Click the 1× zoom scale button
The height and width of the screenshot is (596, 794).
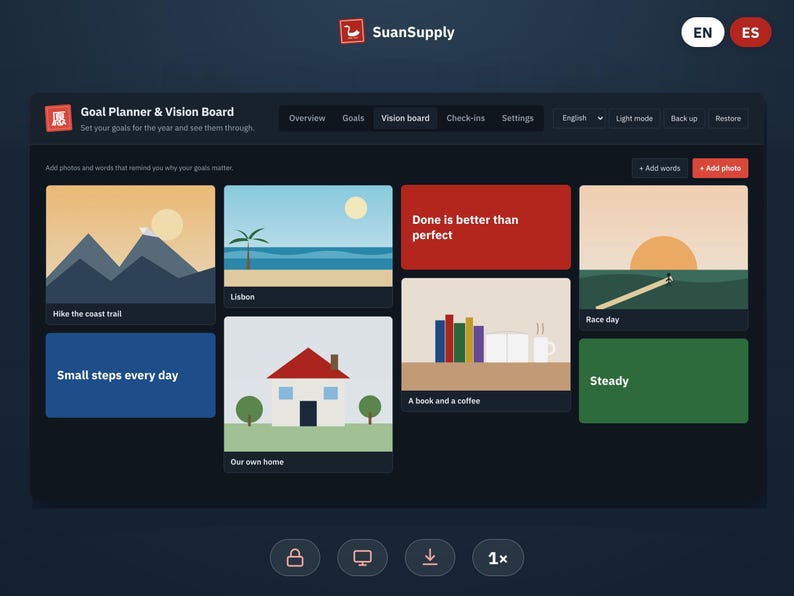[x=498, y=558]
